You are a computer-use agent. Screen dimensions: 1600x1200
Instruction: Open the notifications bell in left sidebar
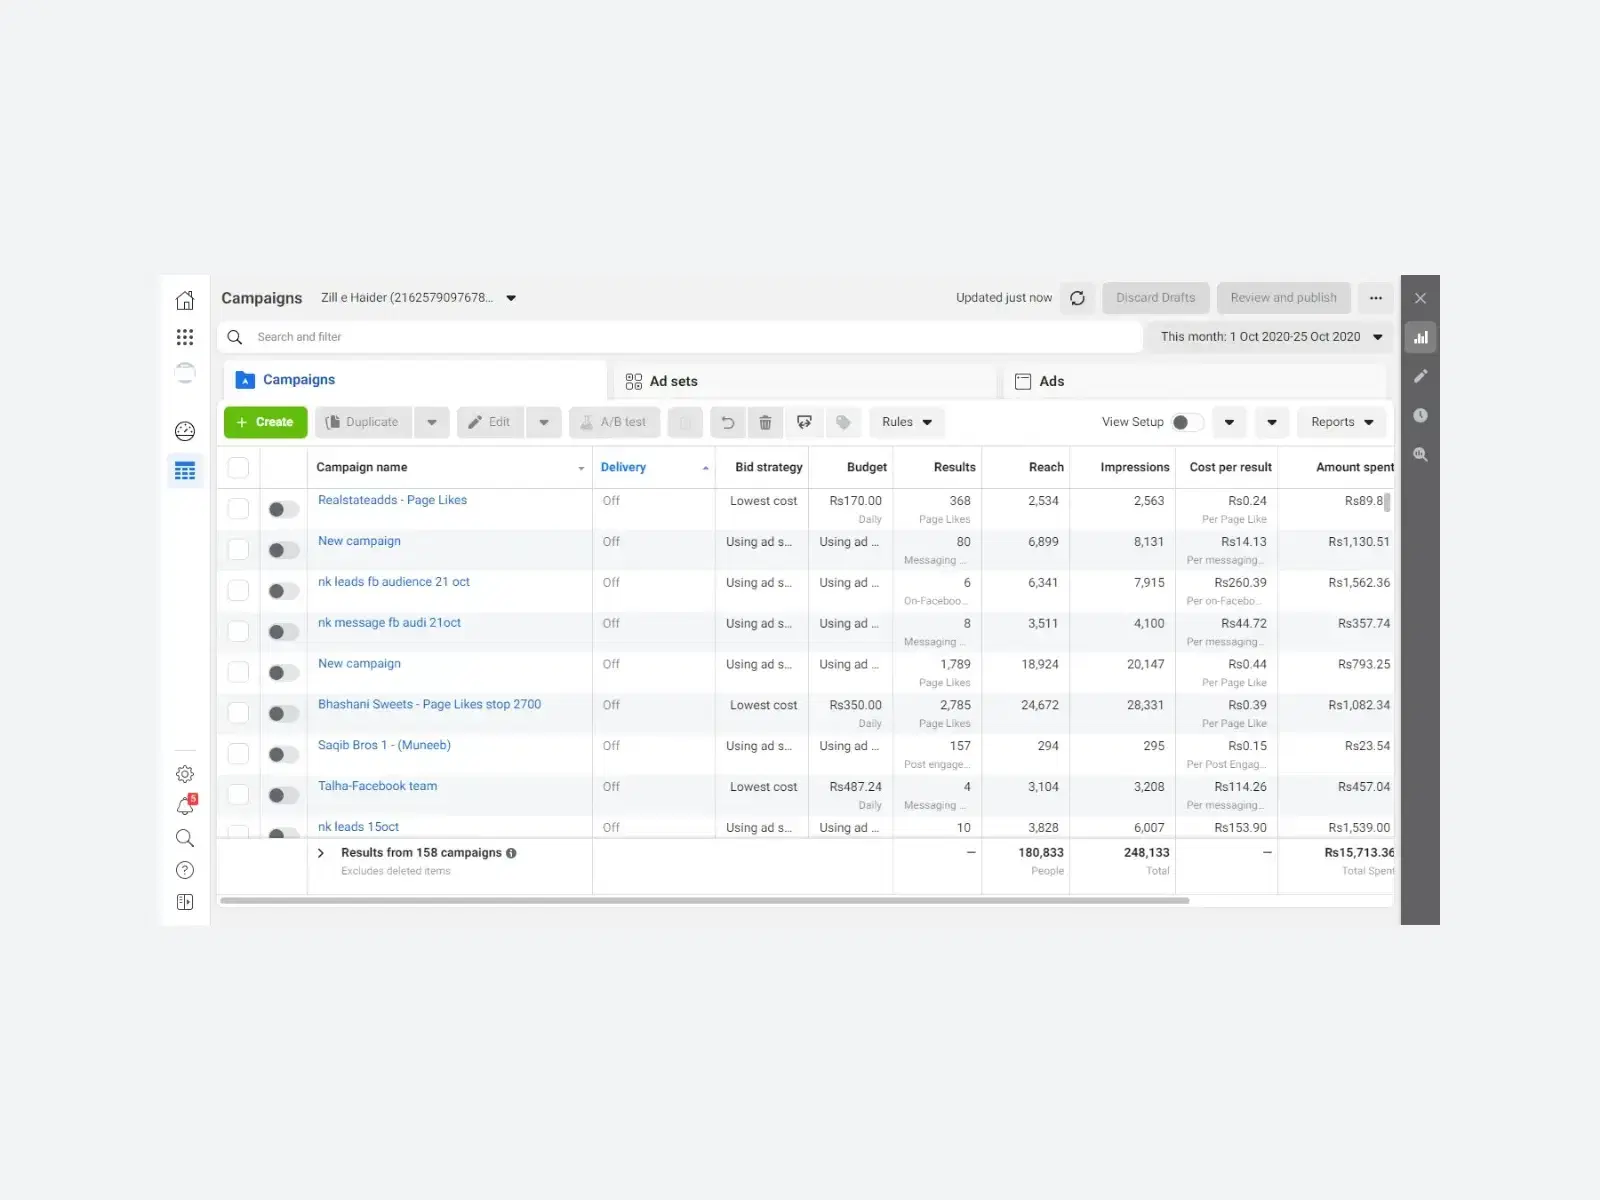coord(185,806)
